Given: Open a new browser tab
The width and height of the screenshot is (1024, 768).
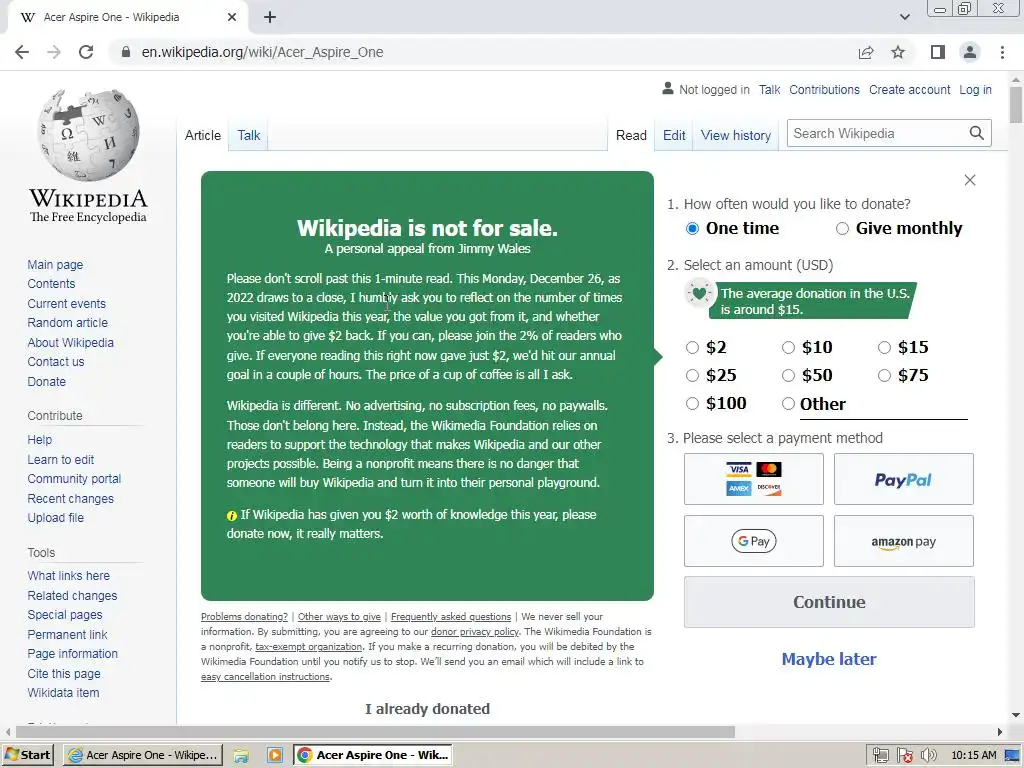Looking at the screenshot, I should click(x=270, y=18).
